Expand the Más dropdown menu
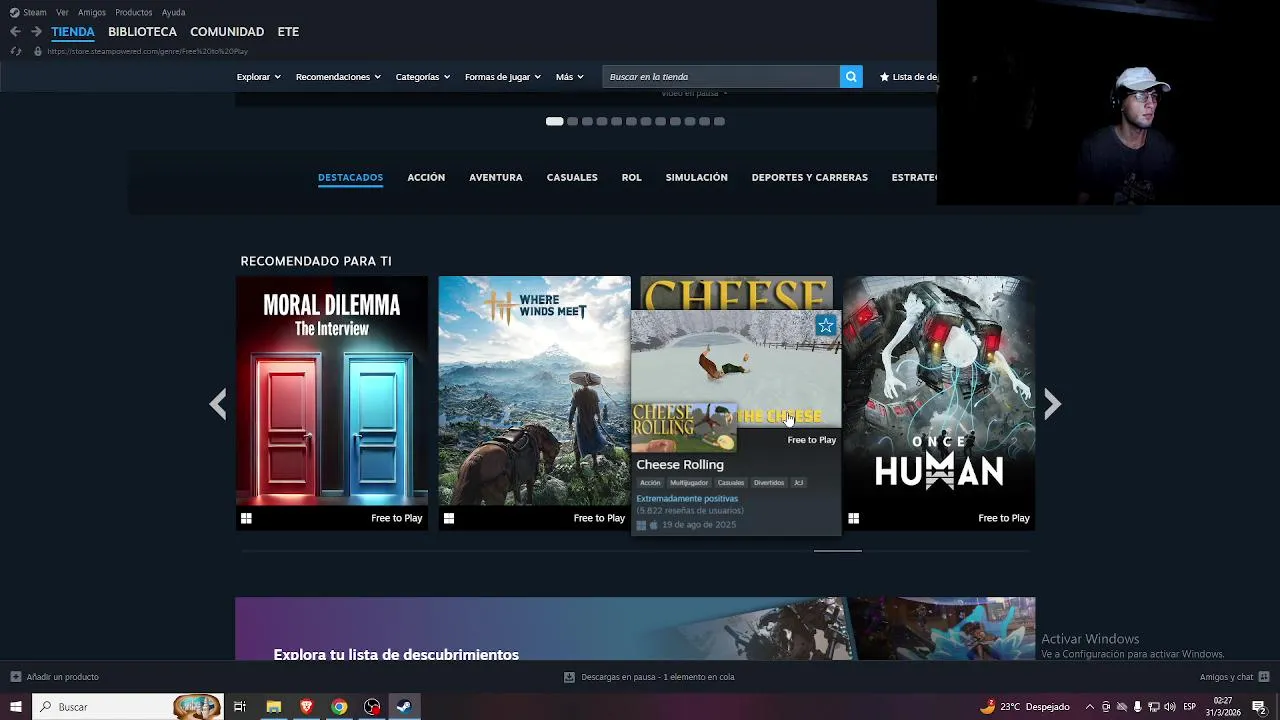The width and height of the screenshot is (1280, 720). click(569, 77)
